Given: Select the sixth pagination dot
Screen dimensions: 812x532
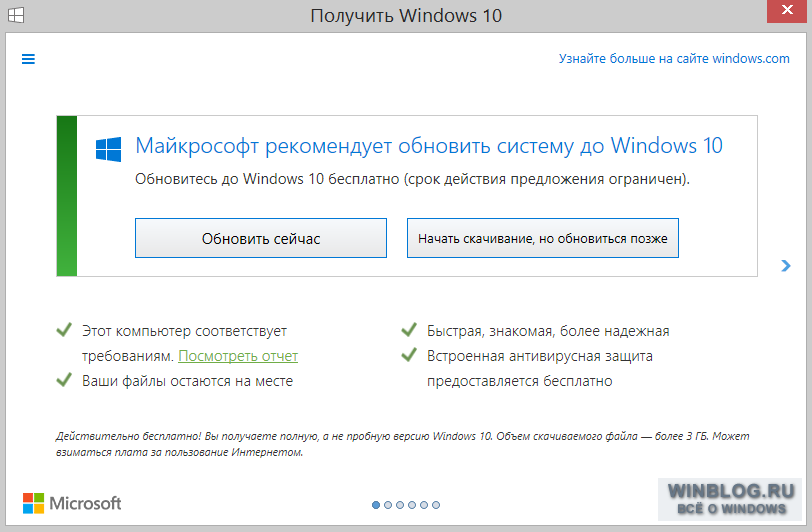Looking at the screenshot, I should 436,505.
